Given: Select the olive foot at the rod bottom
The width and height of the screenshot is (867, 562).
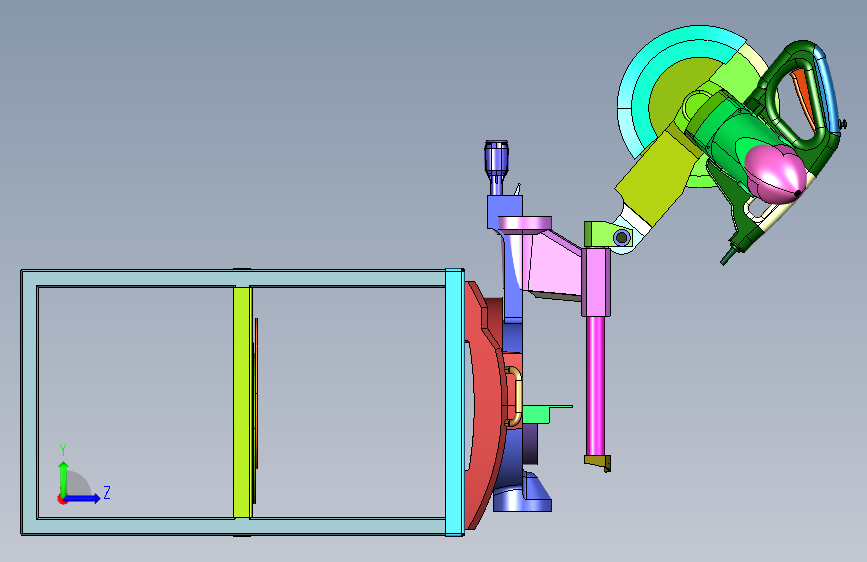Looking at the screenshot, I should click(598, 462).
